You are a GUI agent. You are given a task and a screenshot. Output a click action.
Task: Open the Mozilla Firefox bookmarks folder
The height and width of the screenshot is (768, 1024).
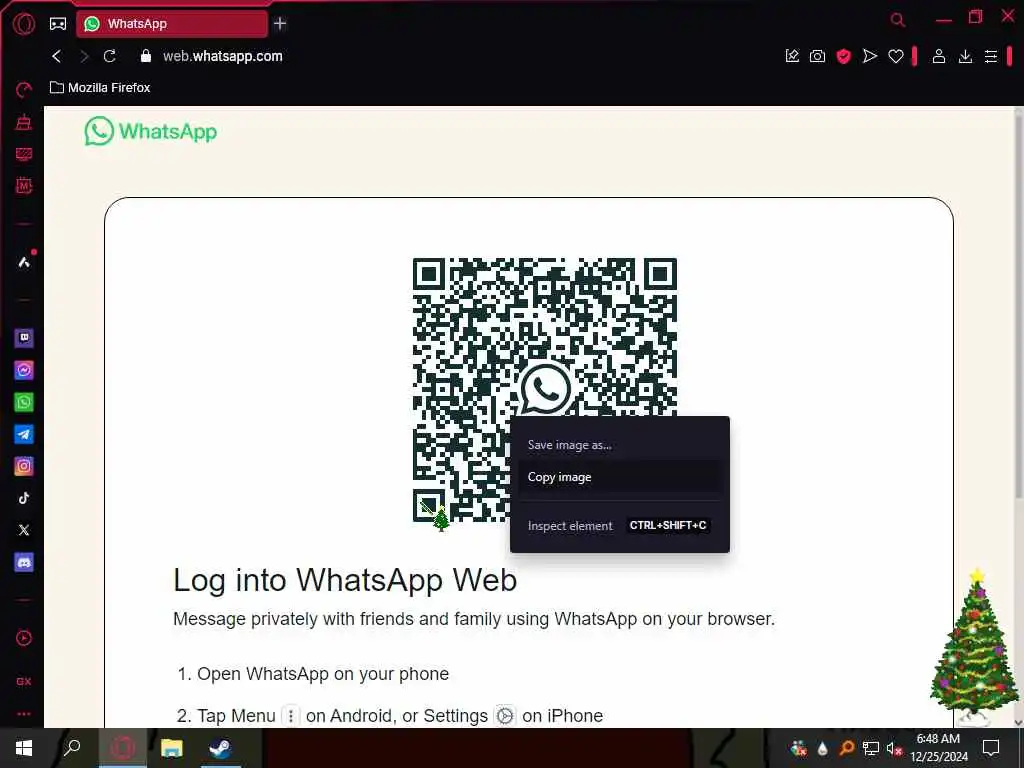click(101, 88)
